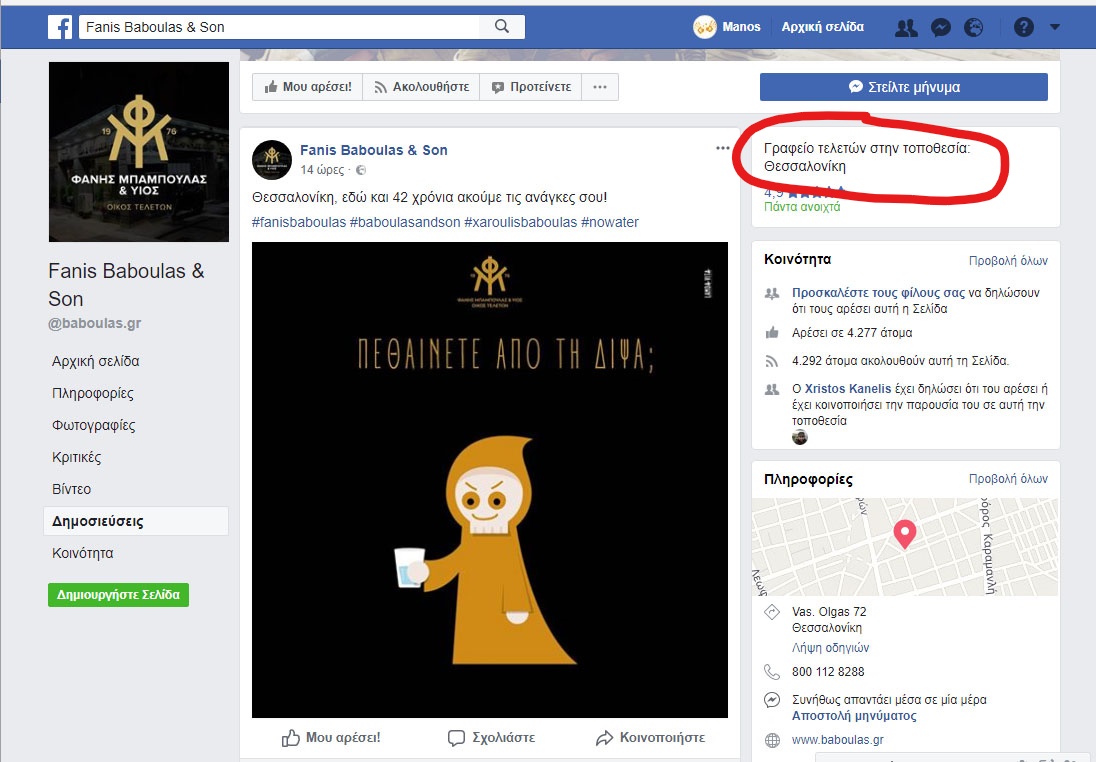
Task: Click the public audience globe icon on post
Action: click(x=361, y=170)
